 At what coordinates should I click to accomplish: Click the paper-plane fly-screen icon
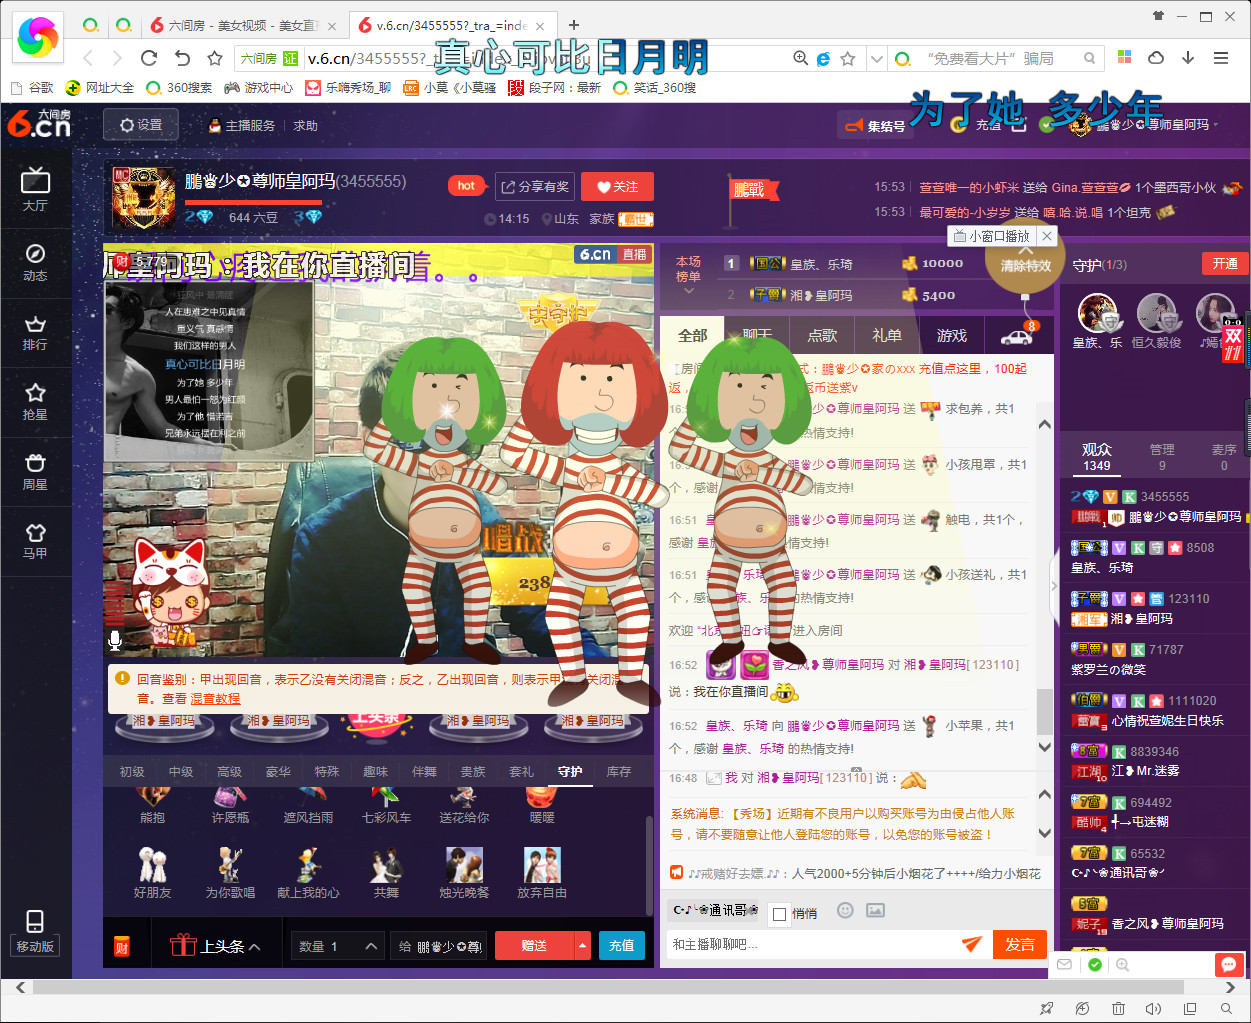pyautogui.click(x=971, y=944)
